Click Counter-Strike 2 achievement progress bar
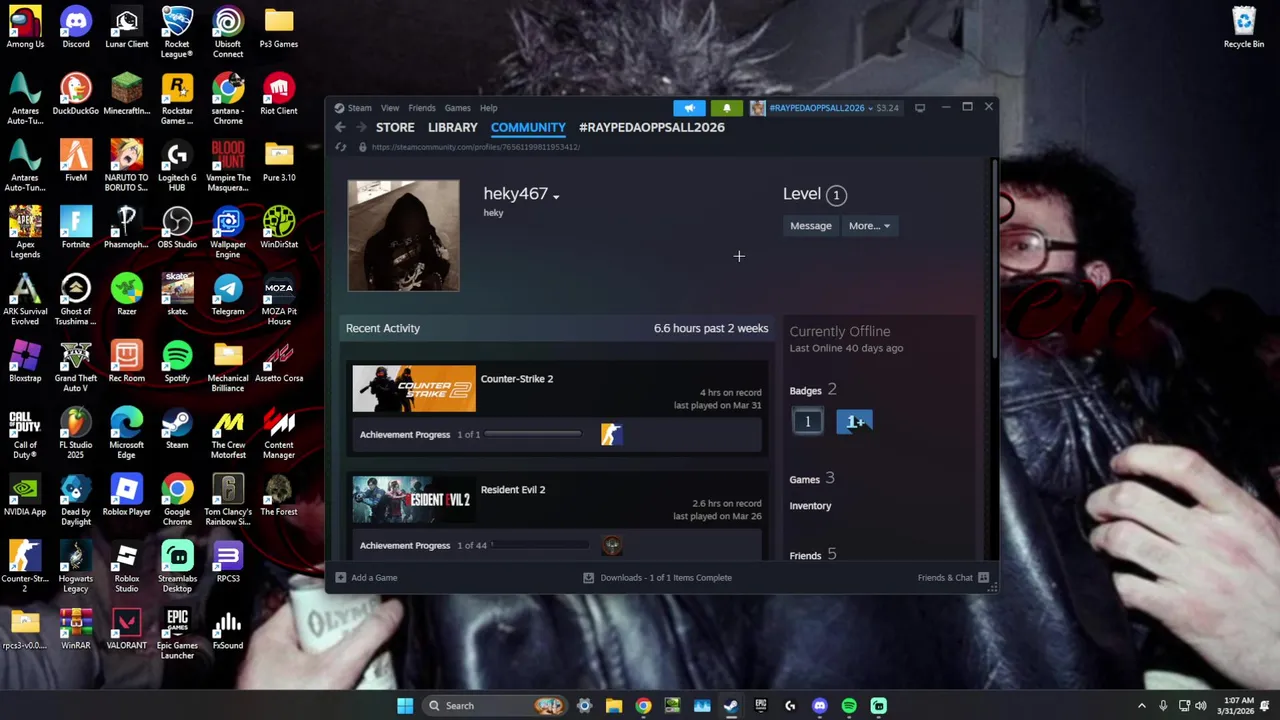 (x=532, y=435)
